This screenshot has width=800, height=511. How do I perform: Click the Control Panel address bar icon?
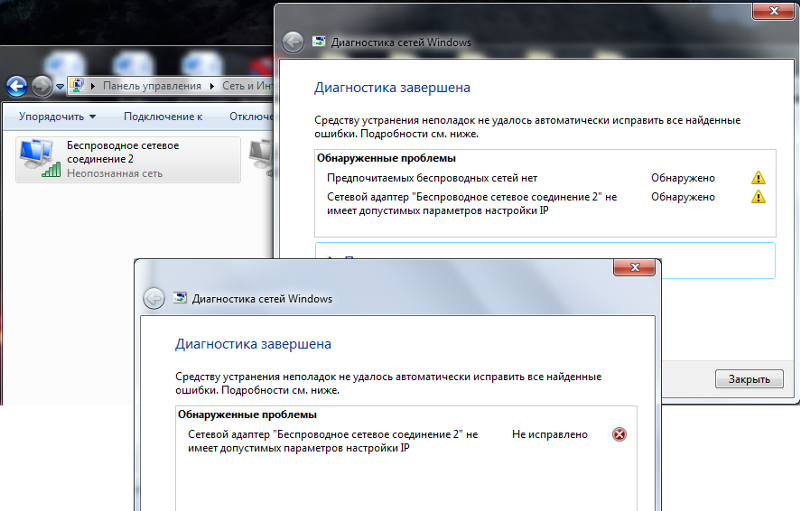click(x=78, y=86)
